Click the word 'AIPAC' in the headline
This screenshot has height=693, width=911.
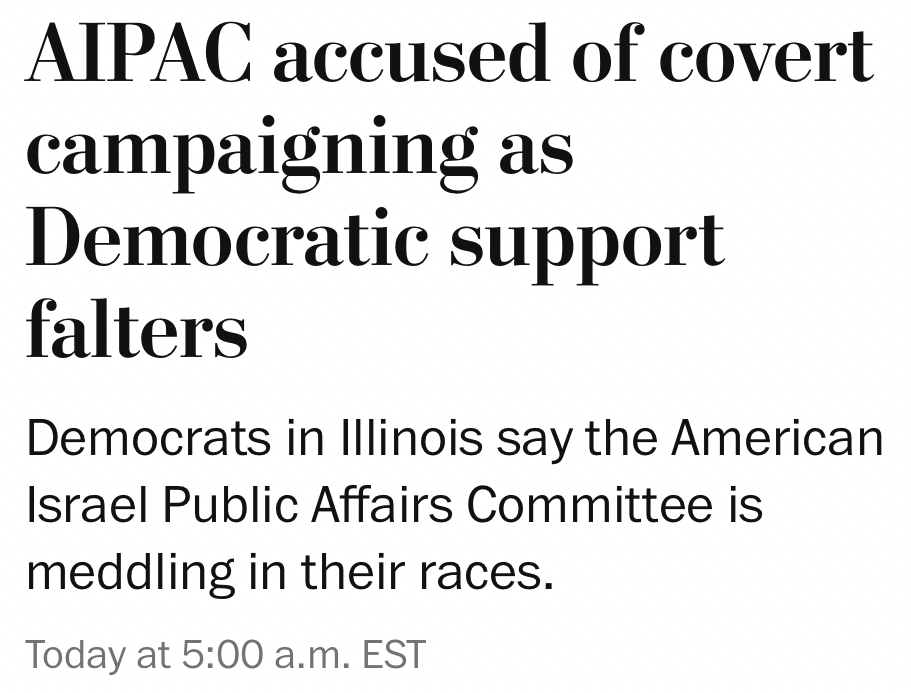[139, 55]
